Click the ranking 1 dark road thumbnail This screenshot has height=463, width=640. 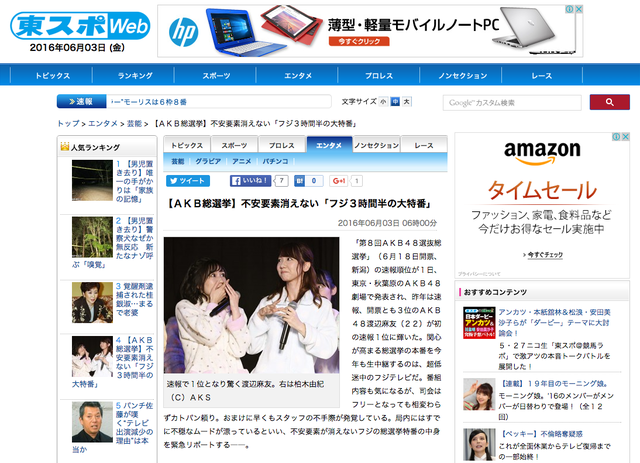point(92,180)
